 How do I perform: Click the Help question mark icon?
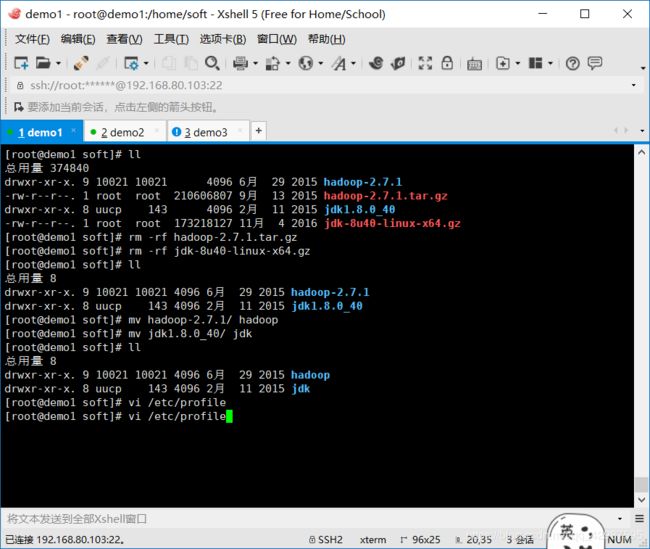pos(572,63)
